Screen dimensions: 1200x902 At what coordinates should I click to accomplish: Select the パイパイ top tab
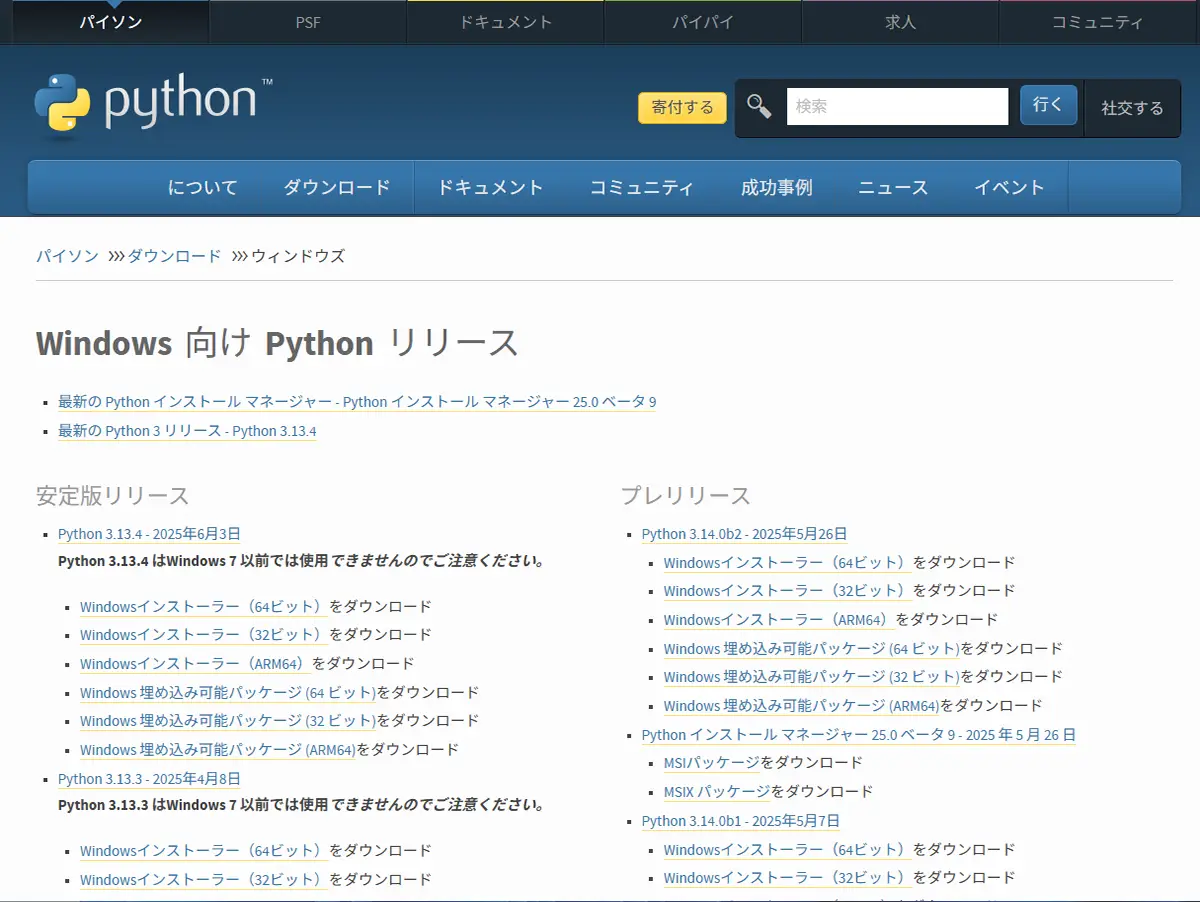pos(703,22)
